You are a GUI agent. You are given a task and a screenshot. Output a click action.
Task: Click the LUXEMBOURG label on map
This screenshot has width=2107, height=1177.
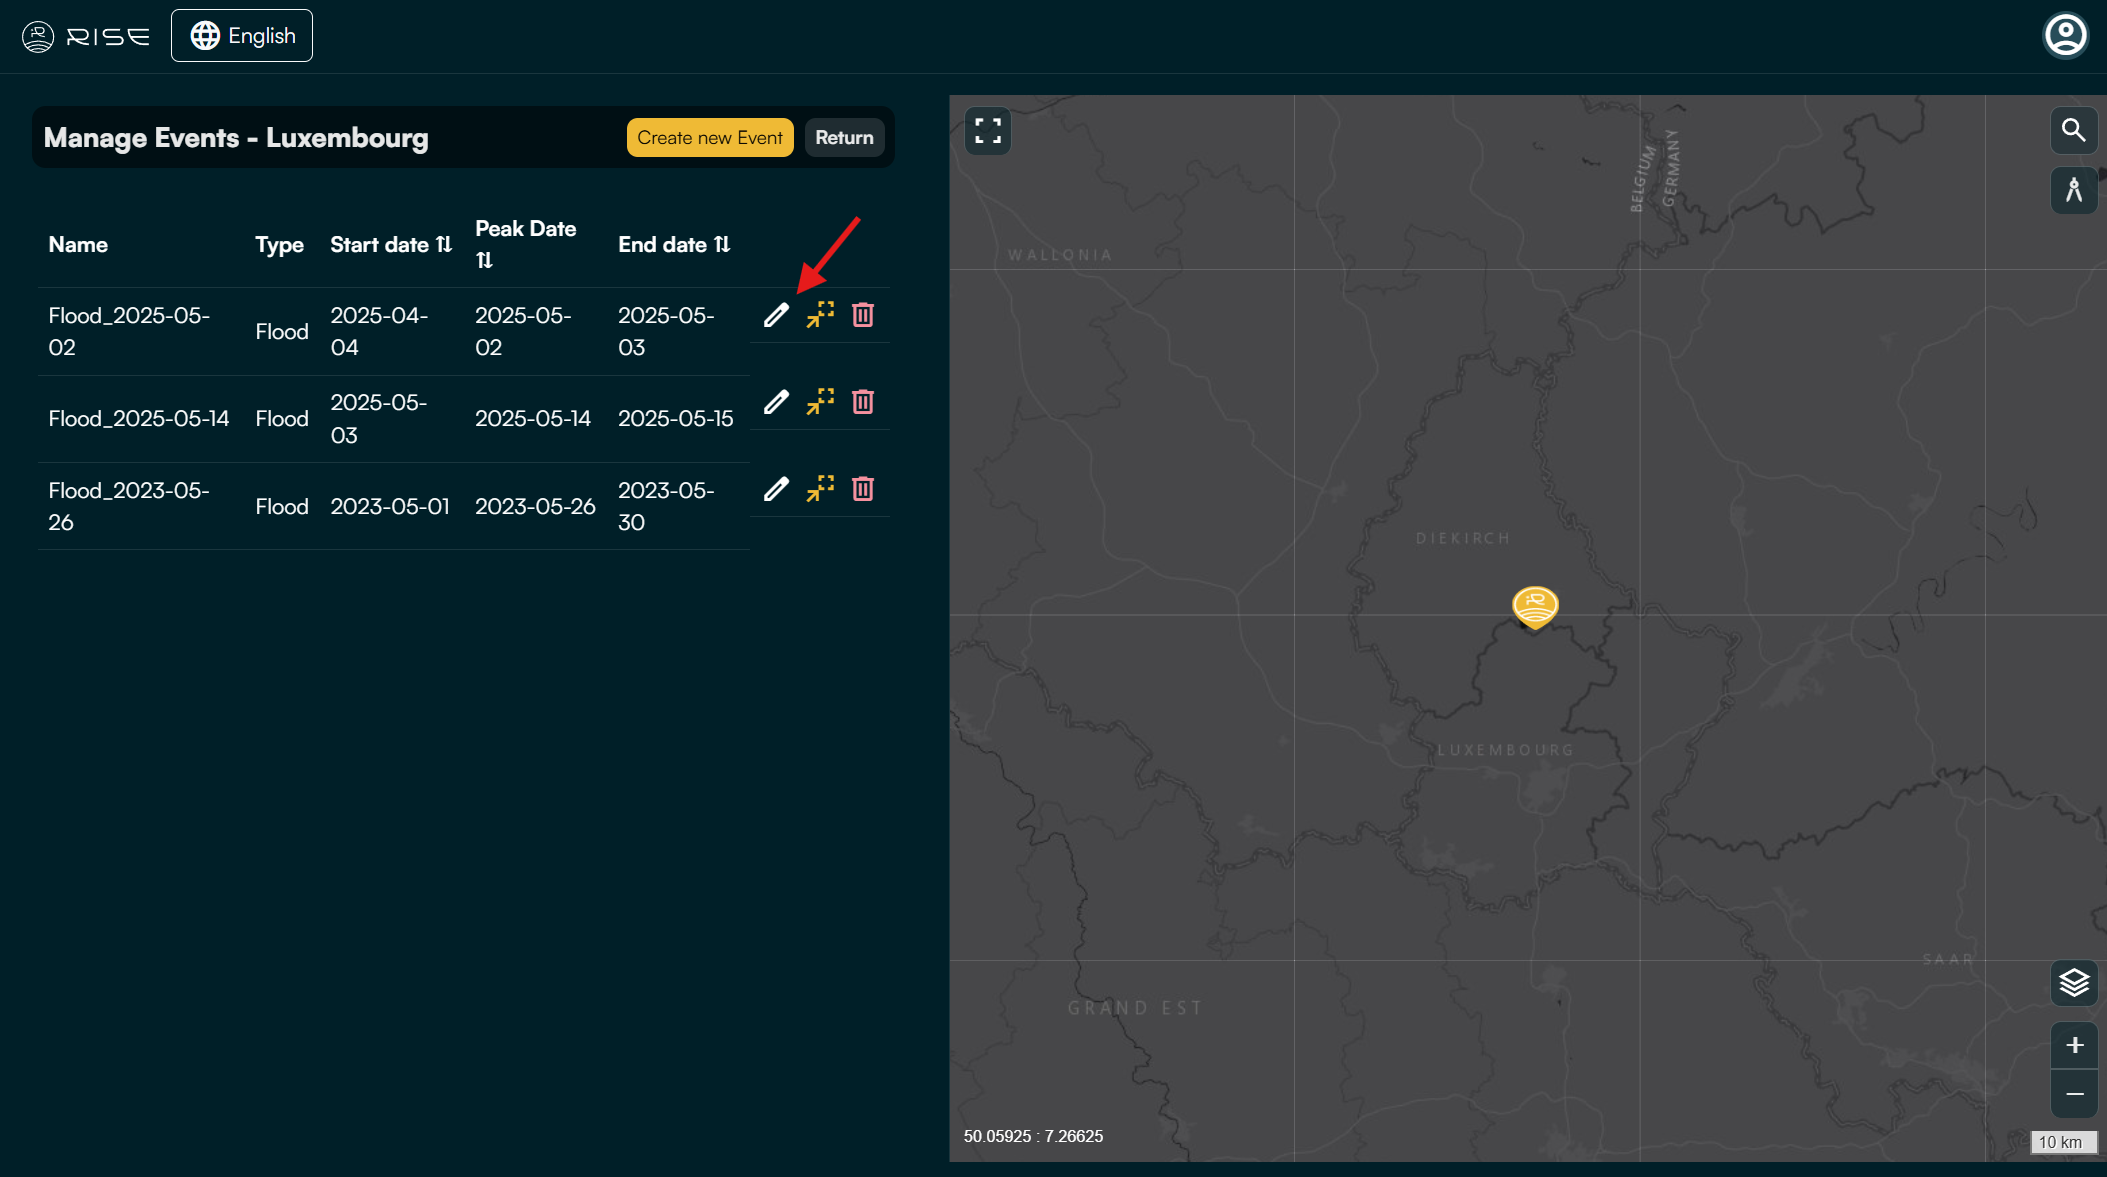[1505, 750]
